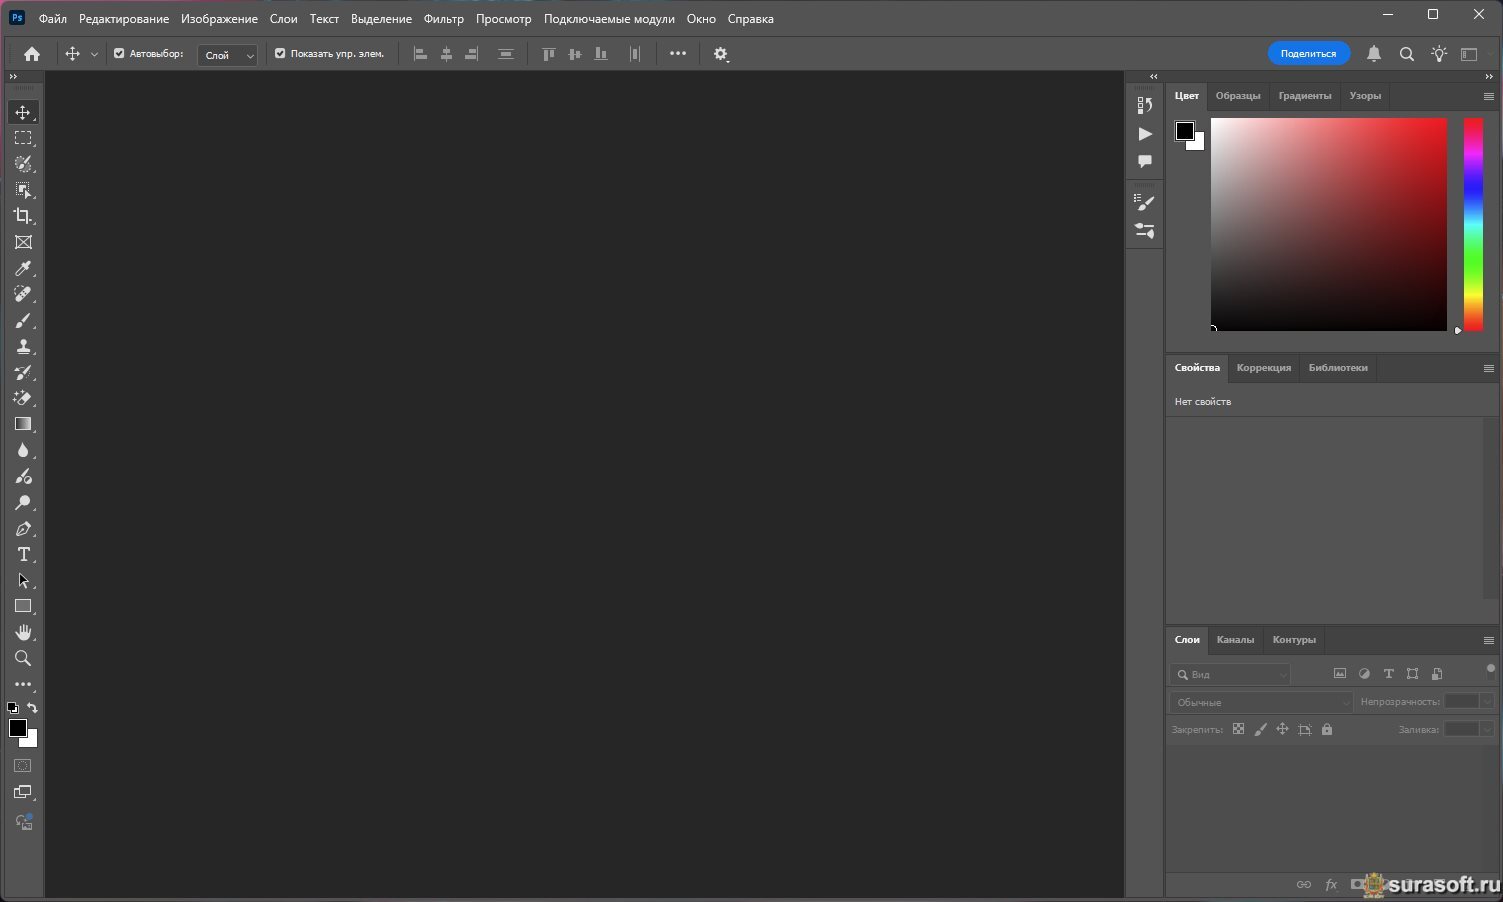
Task: Toggle the Показать упр. элем. checkbox
Action: (x=280, y=54)
